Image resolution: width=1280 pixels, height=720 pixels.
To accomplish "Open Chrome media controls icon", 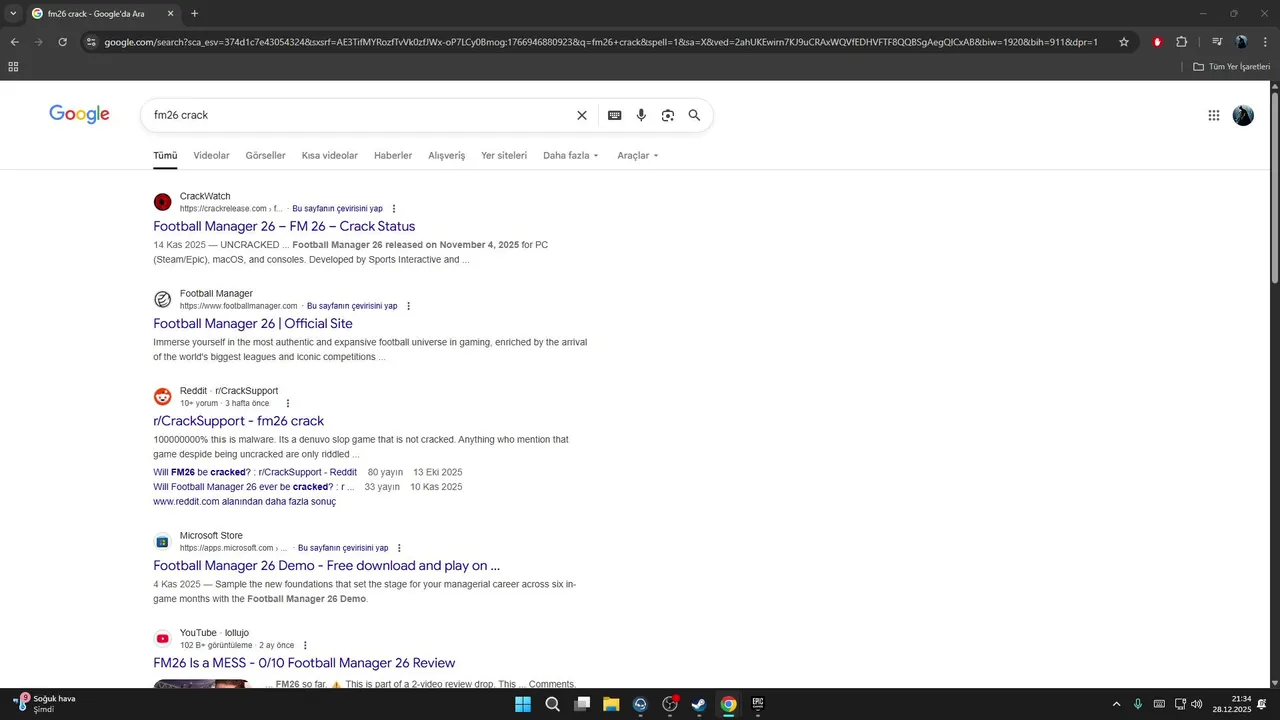I will tap(1217, 42).
